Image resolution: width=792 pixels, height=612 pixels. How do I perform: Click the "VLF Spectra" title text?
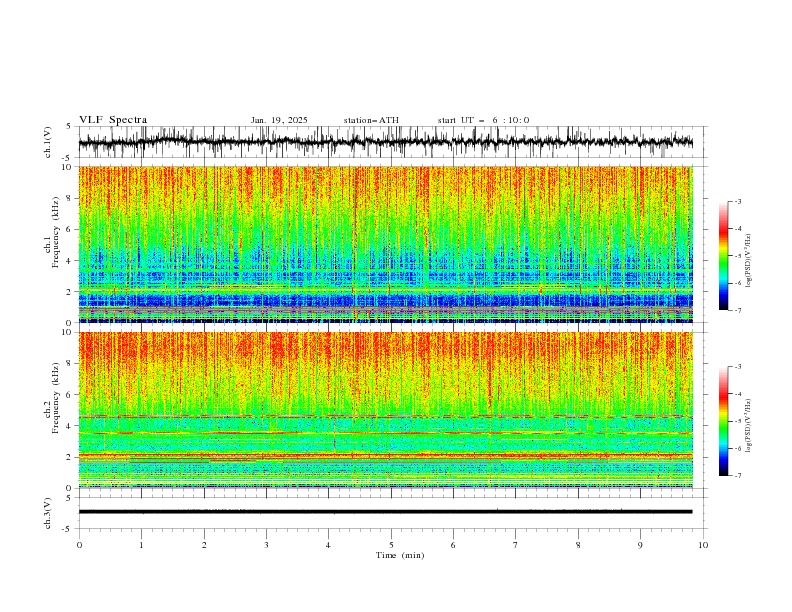pyautogui.click(x=113, y=120)
